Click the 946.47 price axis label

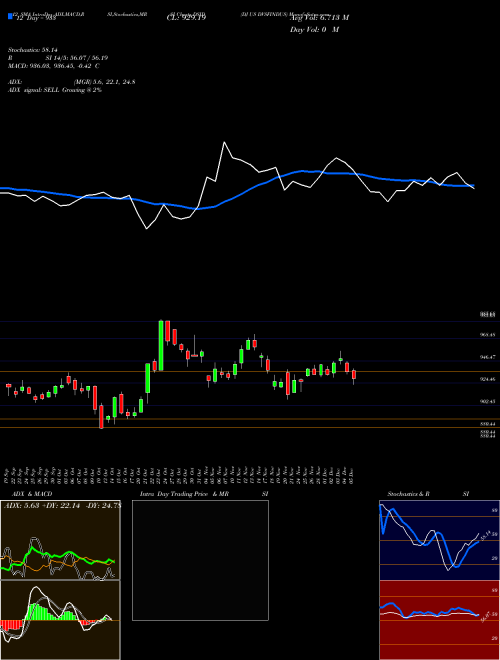coord(487,357)
